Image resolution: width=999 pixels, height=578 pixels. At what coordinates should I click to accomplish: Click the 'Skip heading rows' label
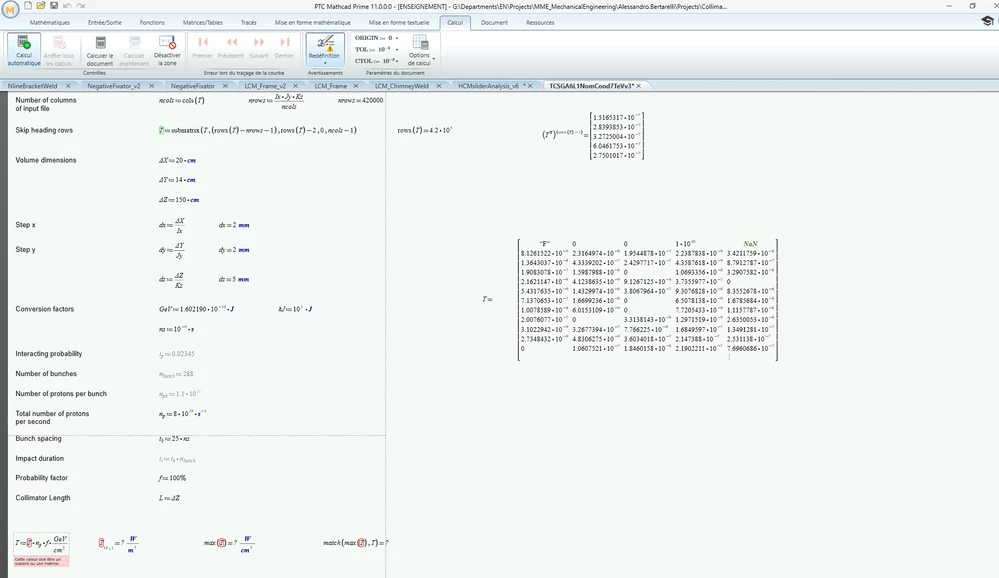tap(44, 130)
